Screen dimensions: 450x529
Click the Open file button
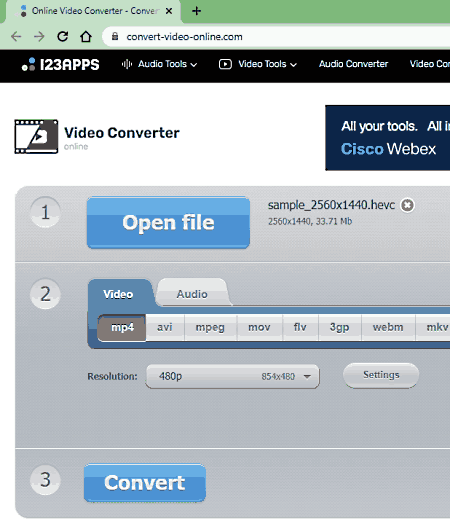coord(168,223)
